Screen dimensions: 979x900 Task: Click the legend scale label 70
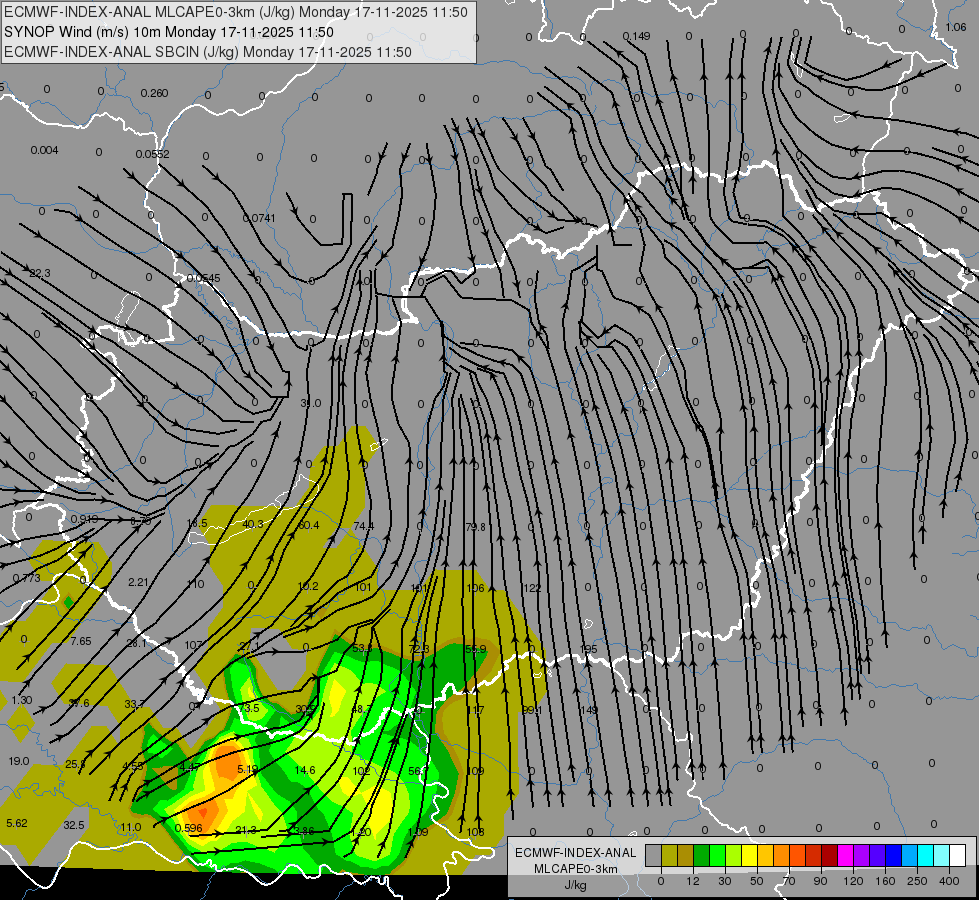(789, 881)
